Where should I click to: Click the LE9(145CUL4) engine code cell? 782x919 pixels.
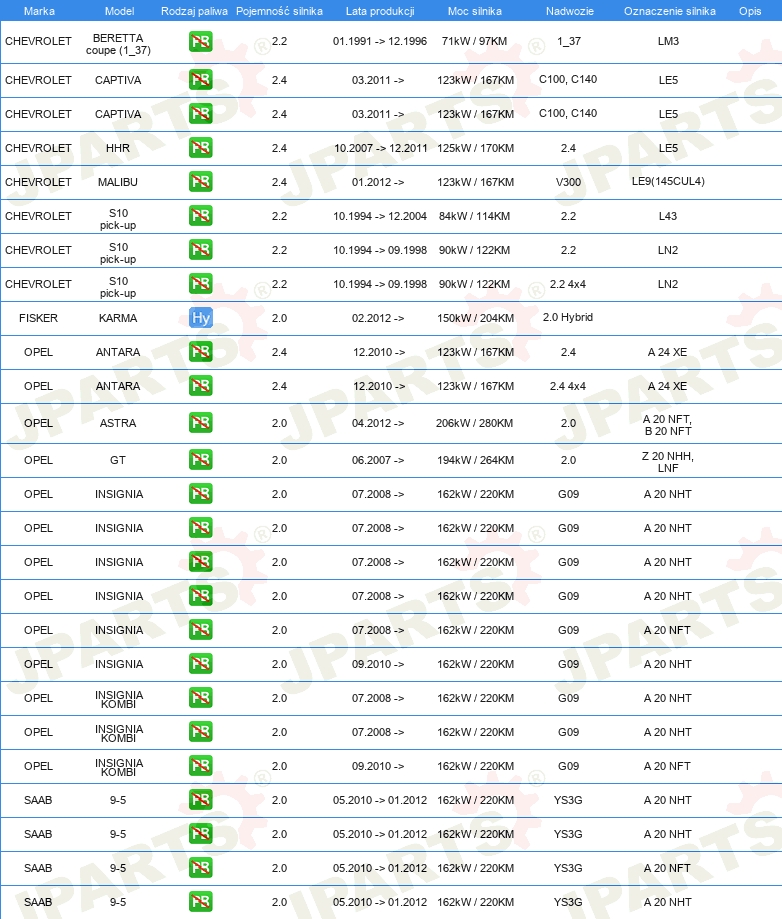tap(668, 182)
